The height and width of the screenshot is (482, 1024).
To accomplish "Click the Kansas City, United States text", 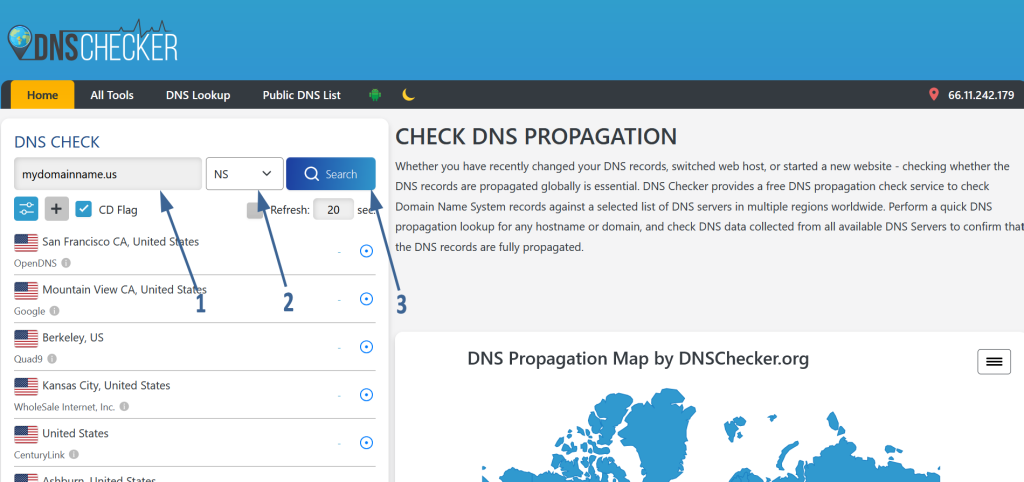I will pyautogui.click(x=106, y=385).
